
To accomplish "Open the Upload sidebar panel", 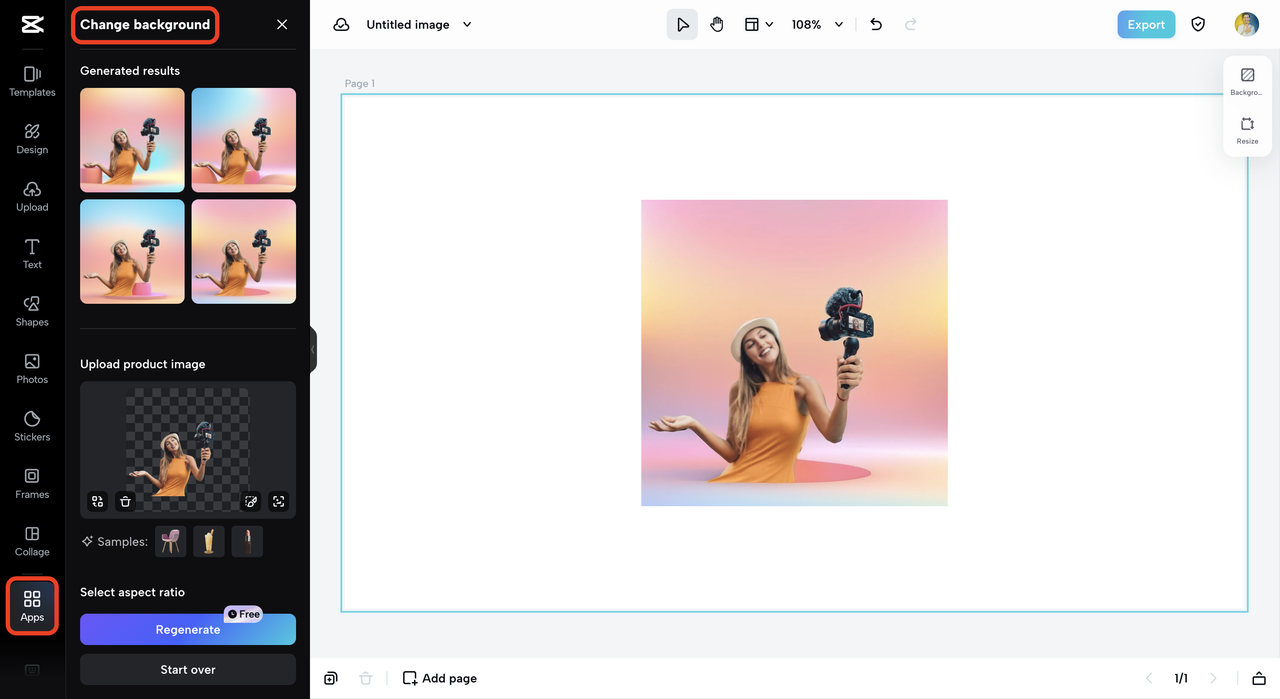I will point(32,196).
